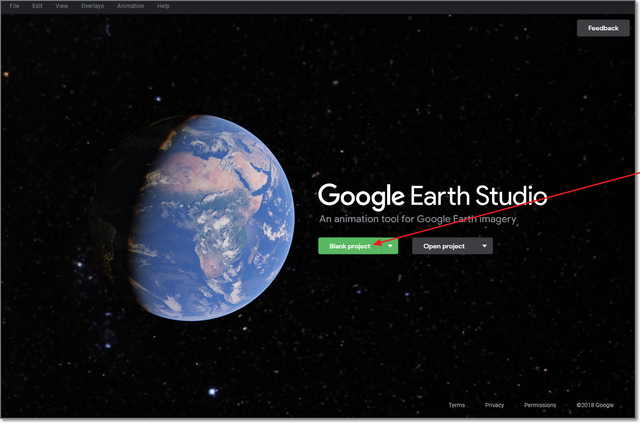Expand the Open project dropdown arrow
The image size is (640, 423).
point(484,246)
